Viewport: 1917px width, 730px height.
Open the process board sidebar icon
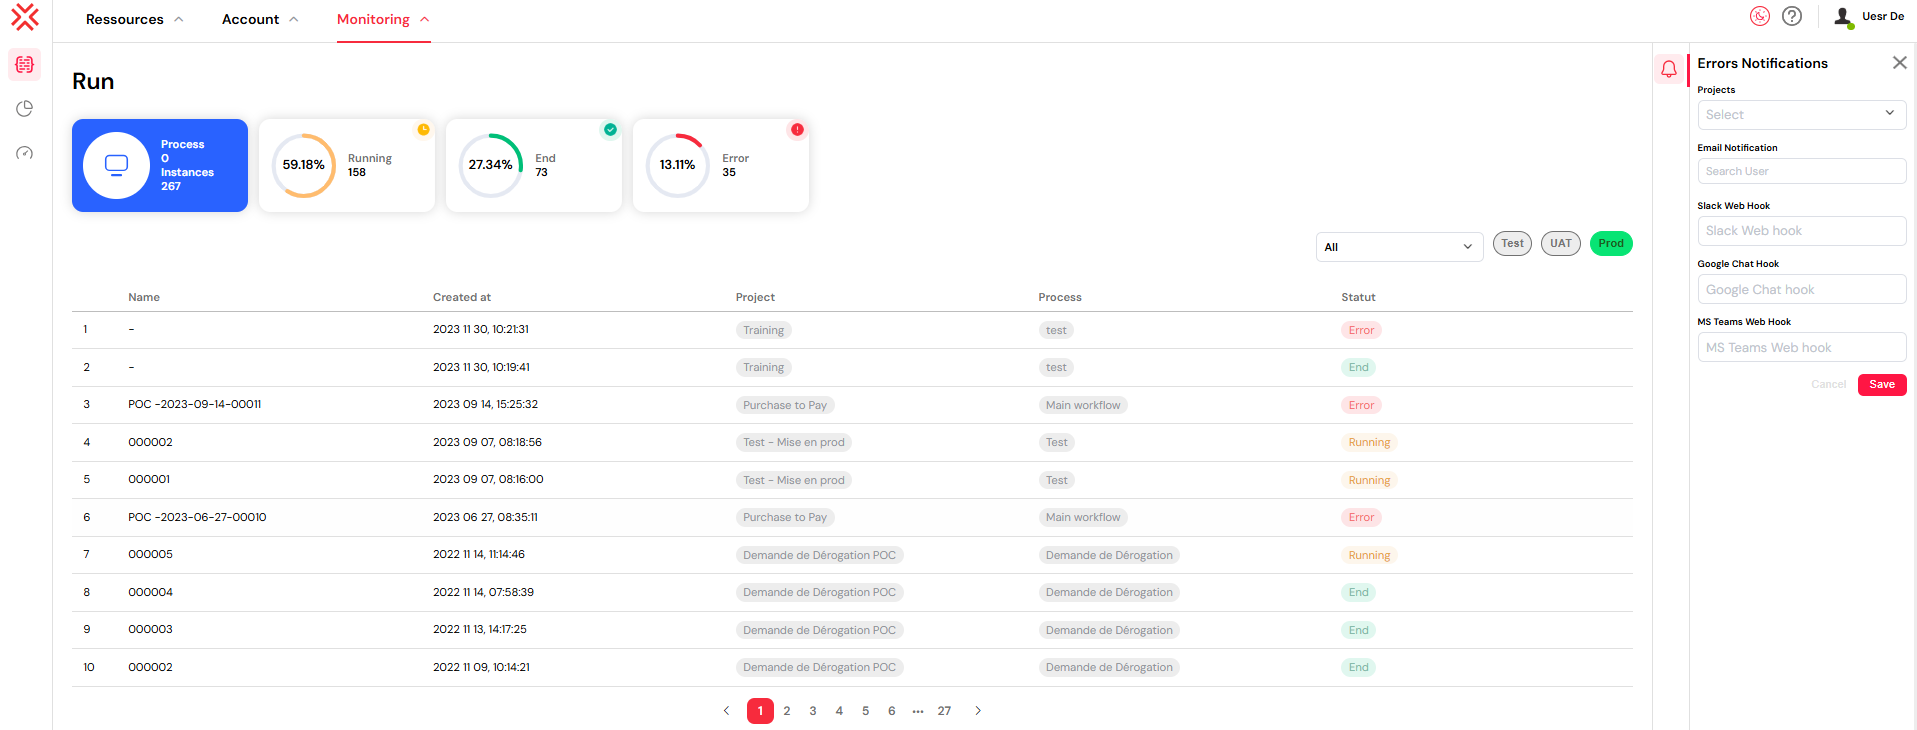click(25, 64)
